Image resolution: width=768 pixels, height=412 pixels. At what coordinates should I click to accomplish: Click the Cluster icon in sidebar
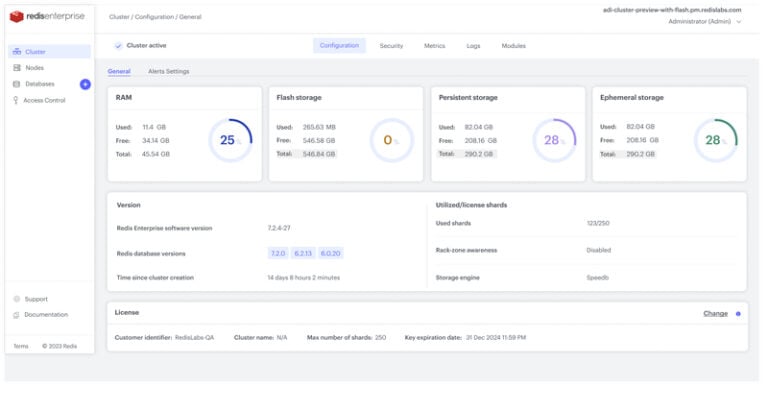(x=17, y=51)
